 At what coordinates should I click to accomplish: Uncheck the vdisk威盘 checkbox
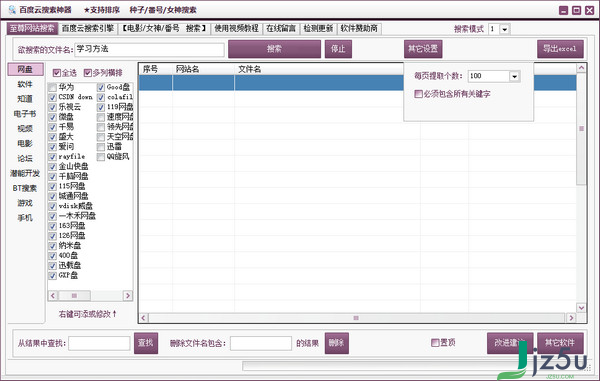(x=53, y=207)
